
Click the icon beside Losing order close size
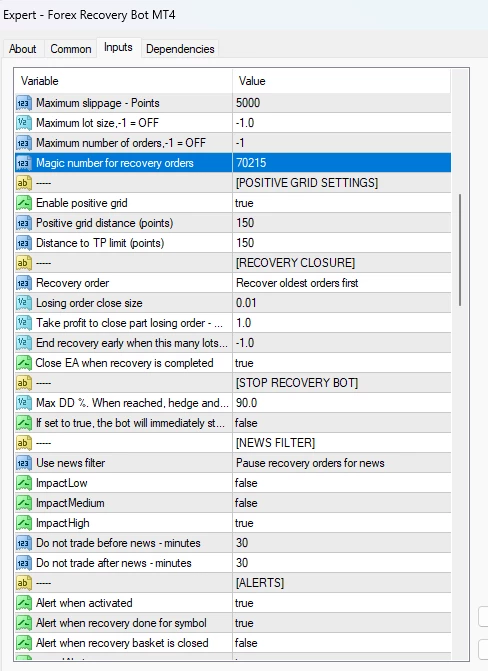tap(24, 303)
